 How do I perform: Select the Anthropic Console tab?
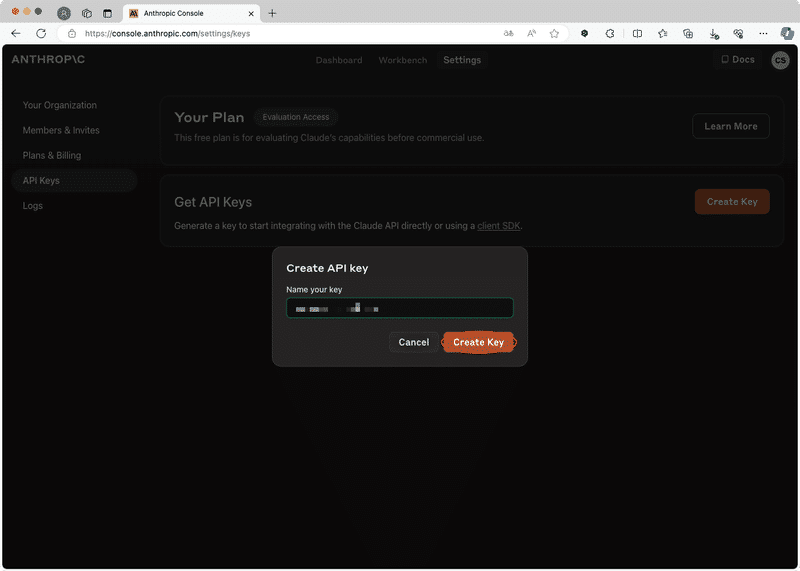[191, 14]
